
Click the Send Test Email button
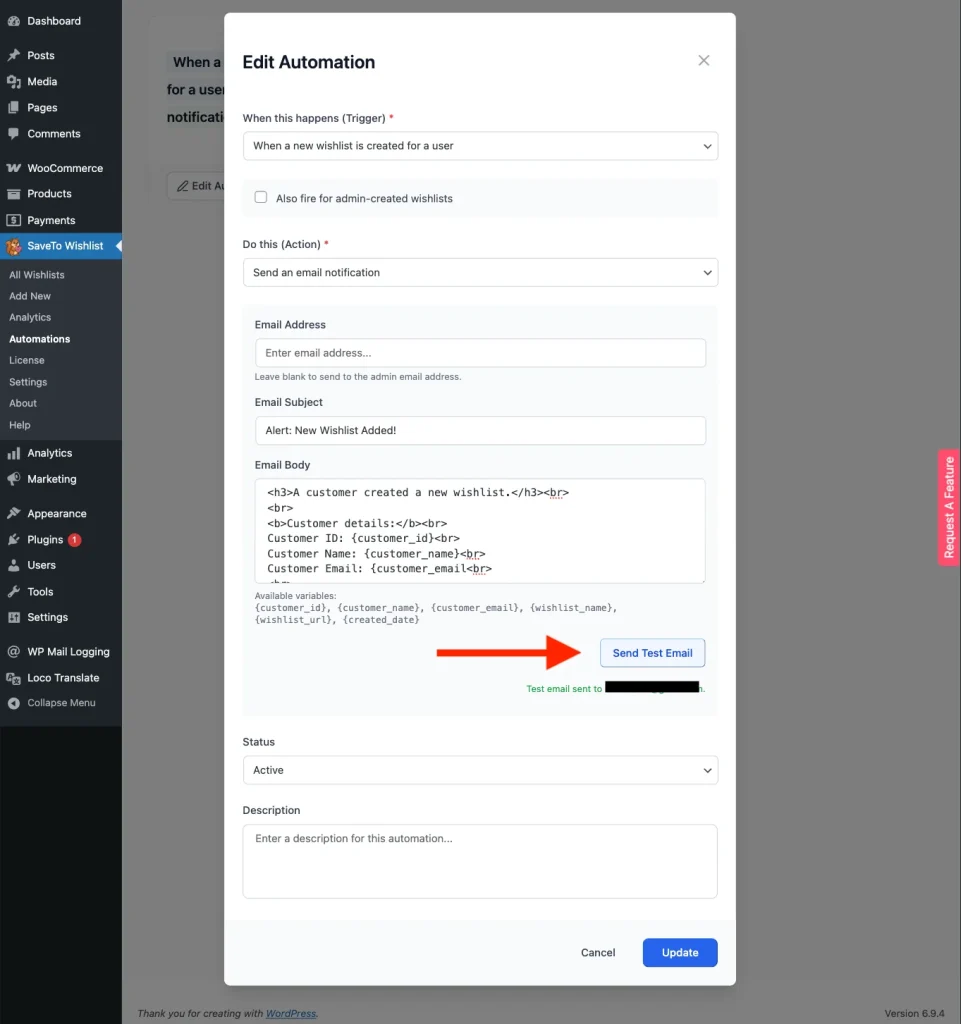click(652, 653)
